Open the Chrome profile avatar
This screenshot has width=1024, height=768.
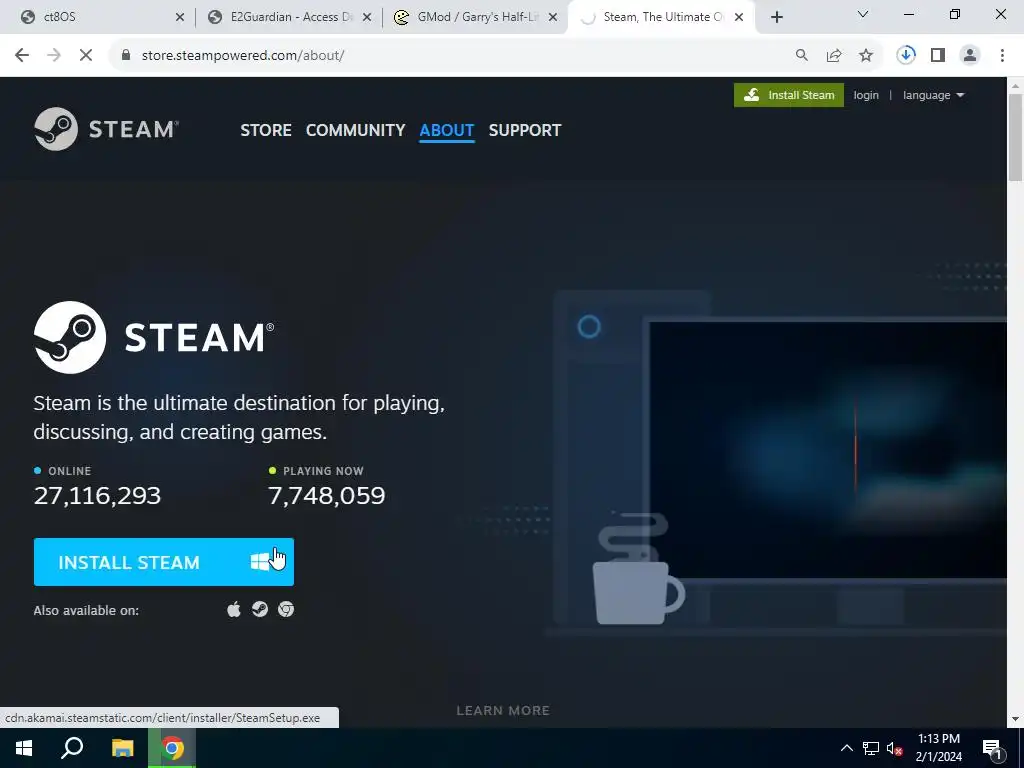(x=970, y=56)
